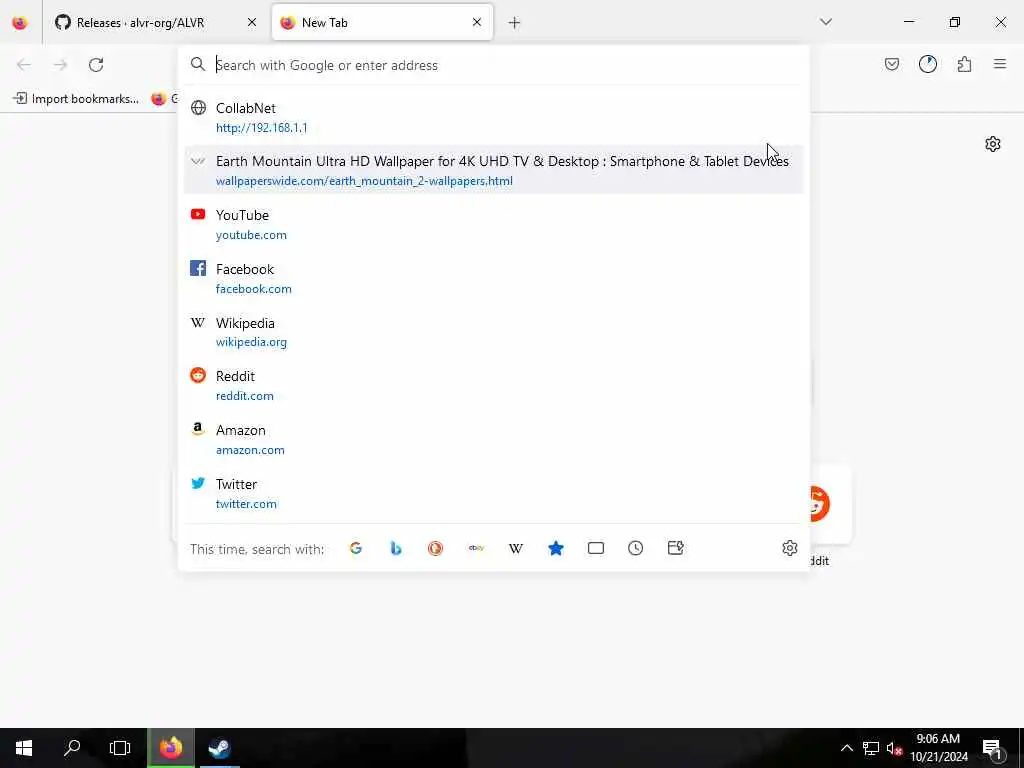
Task: Open taskbar Search magnifier
Action: tap(72, 748)
